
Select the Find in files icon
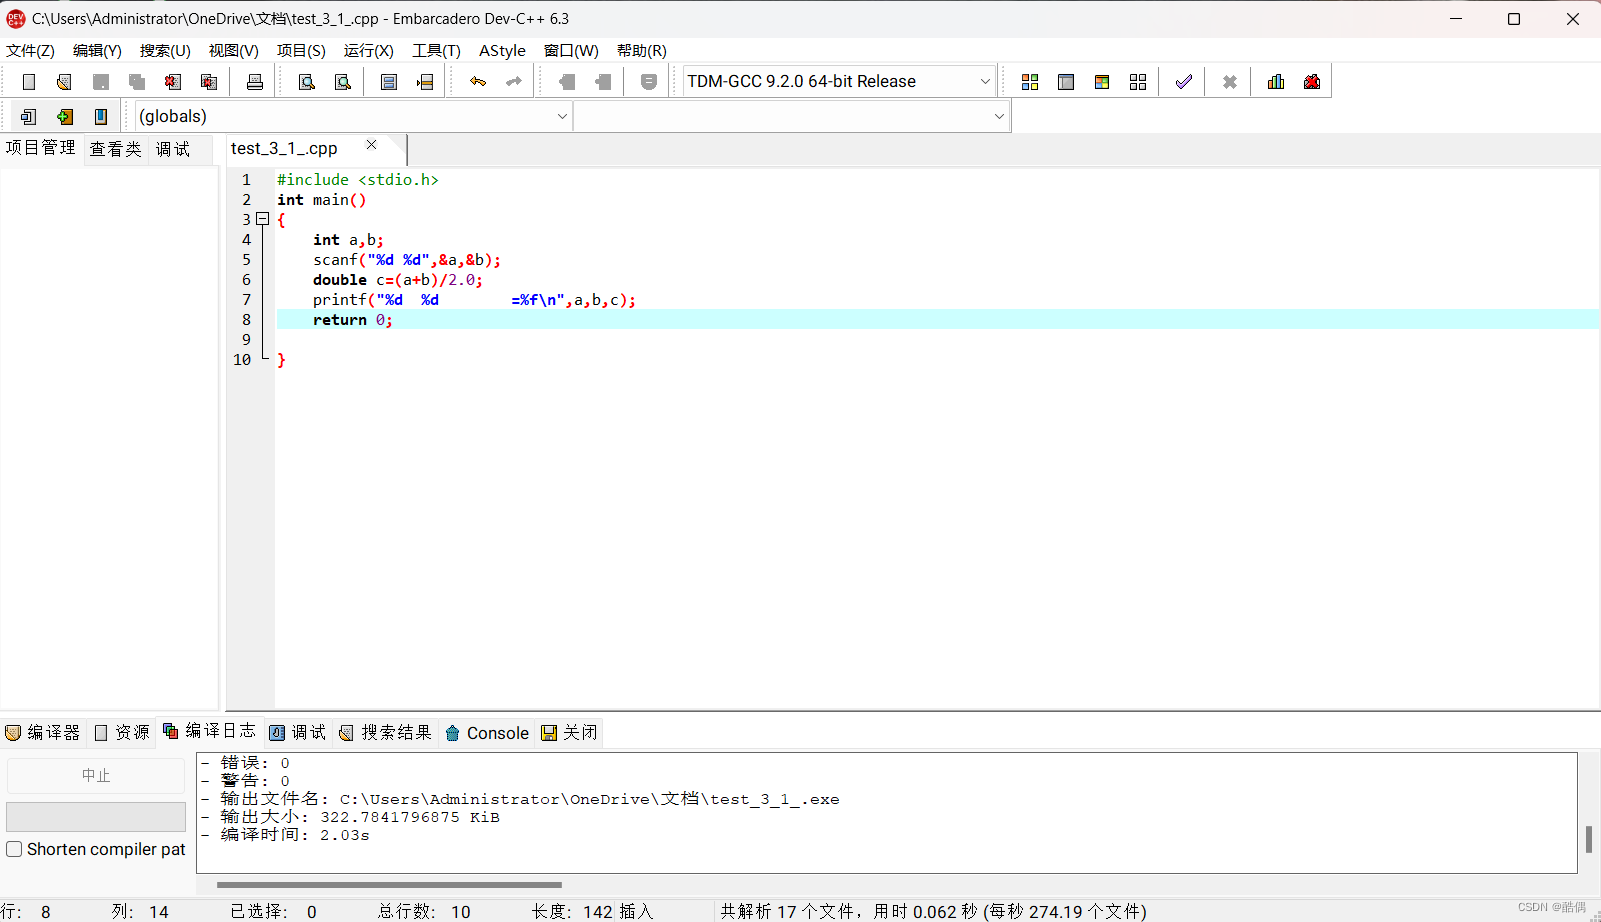[343, 81]
